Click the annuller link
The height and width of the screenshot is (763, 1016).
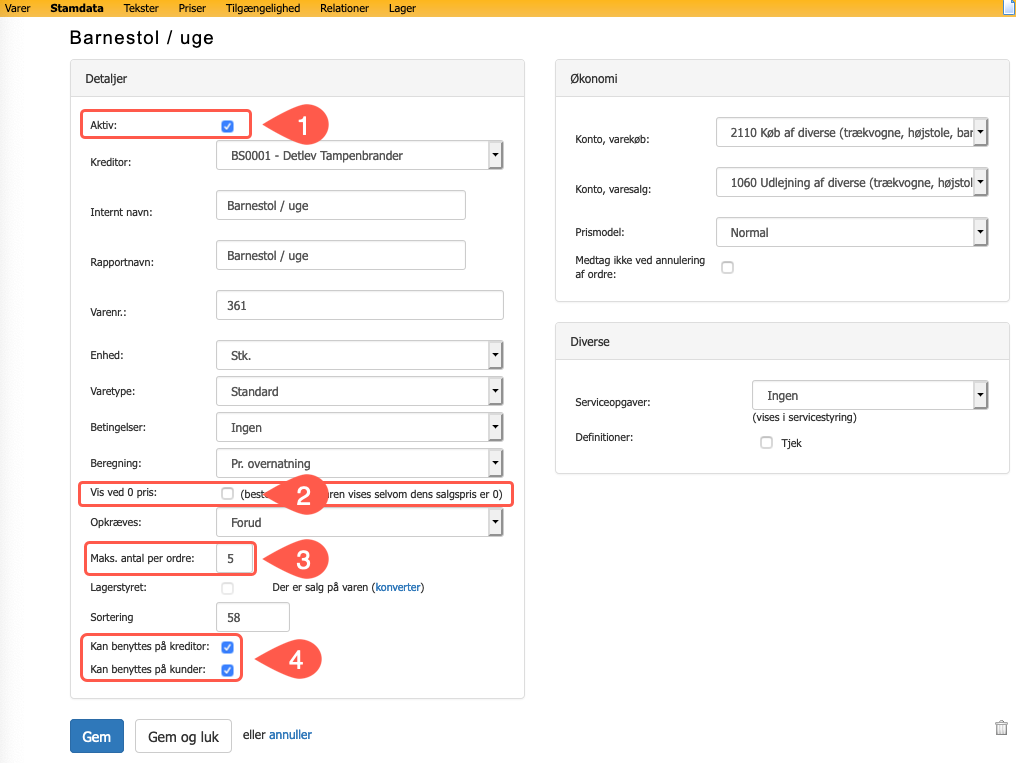click(x=290, y=735)
